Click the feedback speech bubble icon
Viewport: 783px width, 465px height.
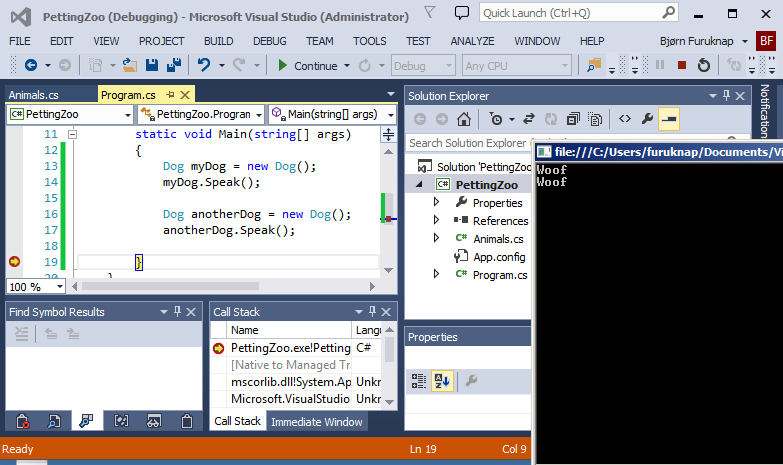pyautogui.click(x=462, y=13)
